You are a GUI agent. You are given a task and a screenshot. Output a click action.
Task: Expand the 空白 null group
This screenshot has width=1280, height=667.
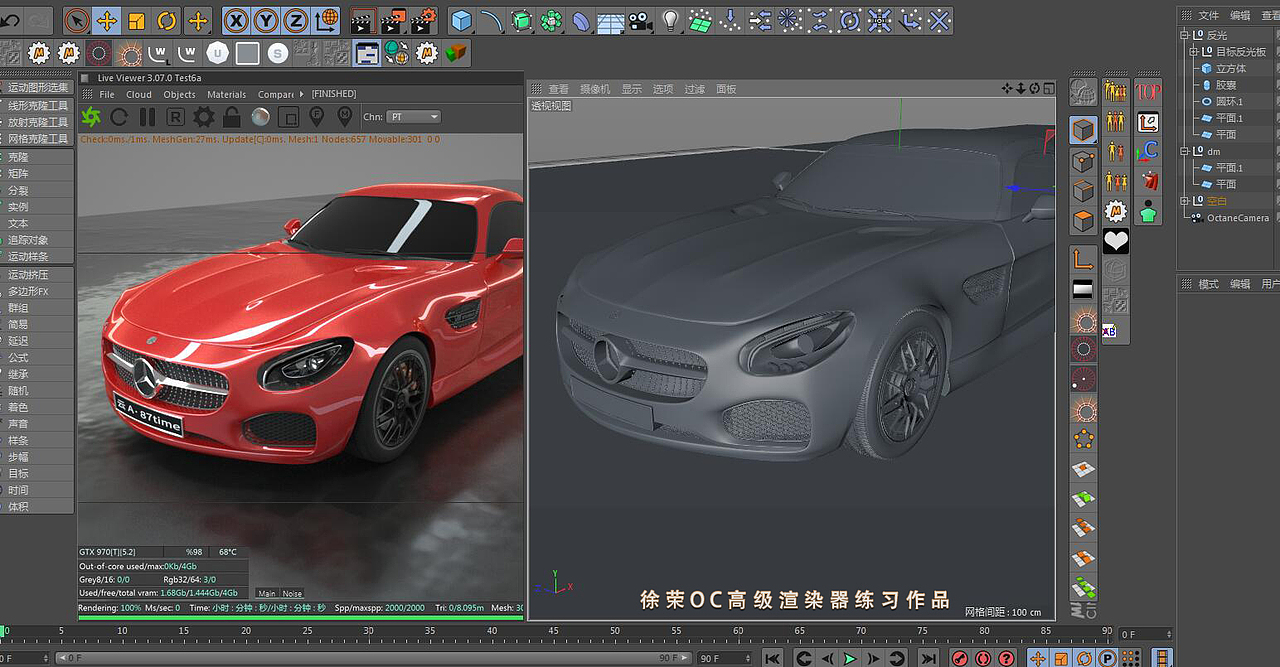[x=1185, y=201]
